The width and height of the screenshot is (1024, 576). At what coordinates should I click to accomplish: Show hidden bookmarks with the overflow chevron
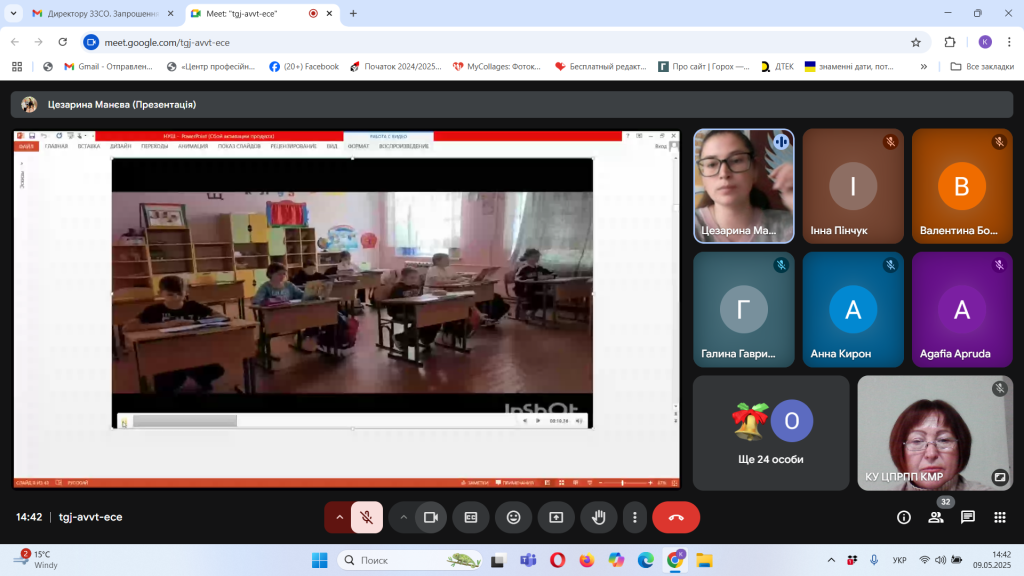923,67
